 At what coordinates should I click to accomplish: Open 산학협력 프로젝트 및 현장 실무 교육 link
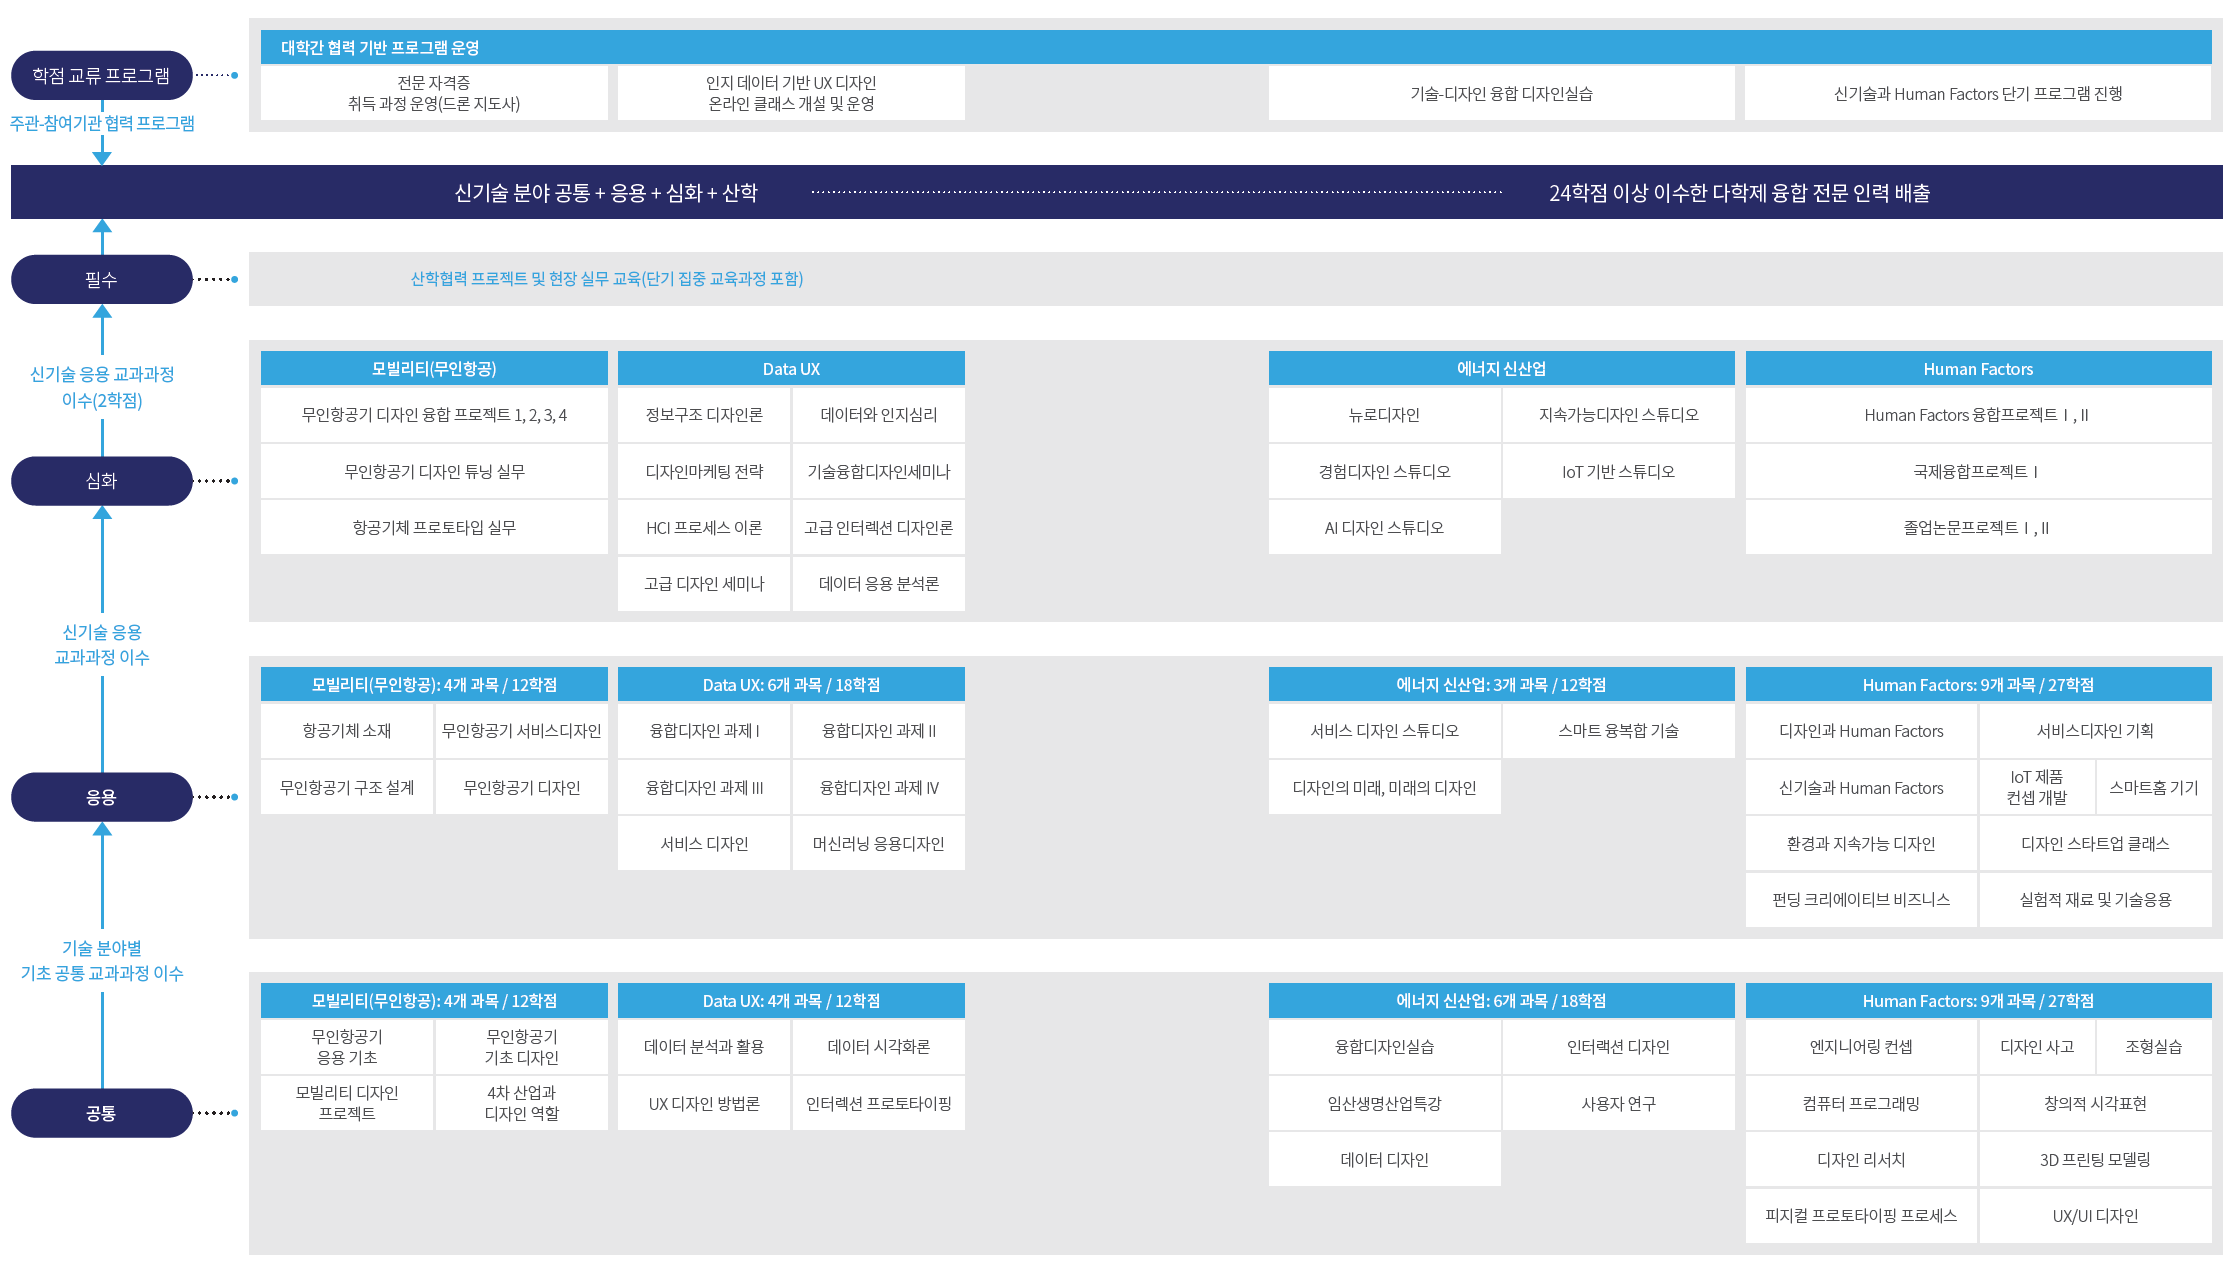click(x=606, y=279)
